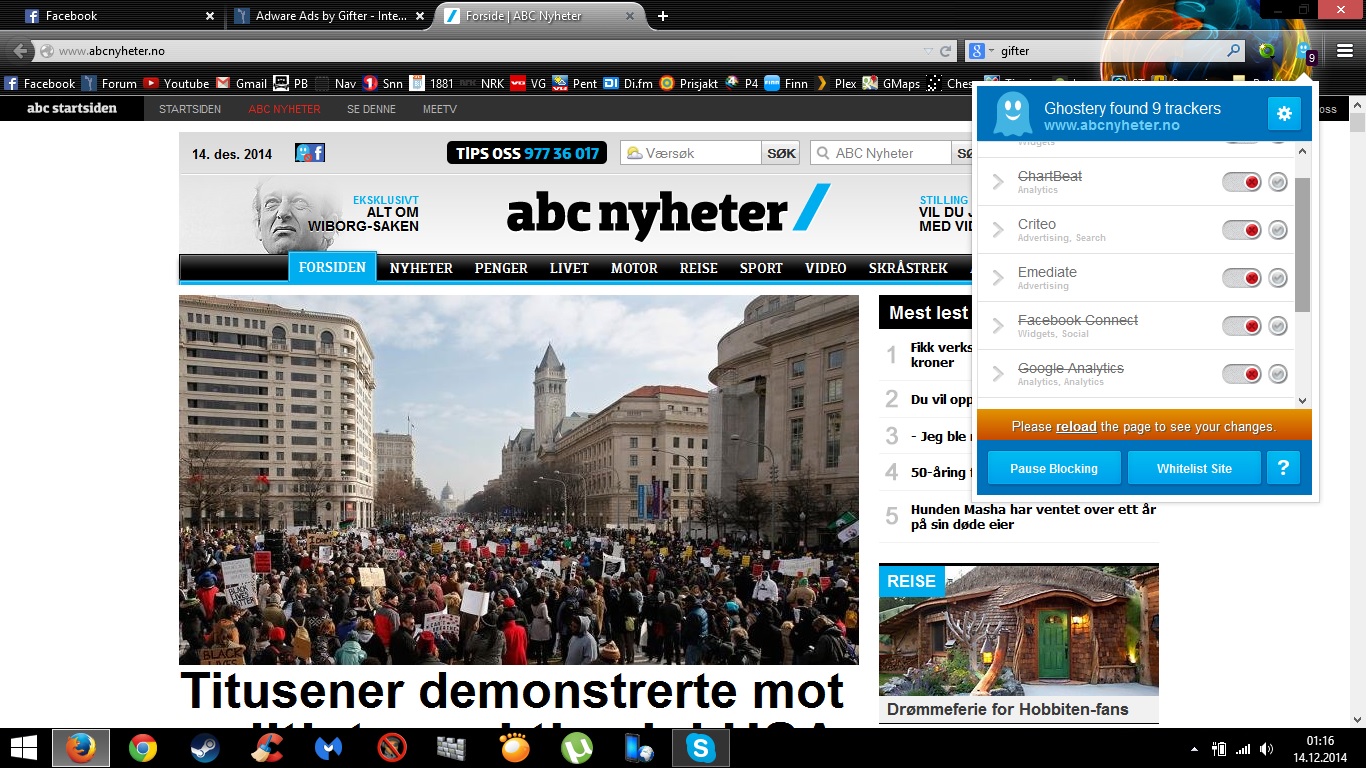Open the GMaps bookmark
The height and width of the screenshot is (768, 1368).
[891, 83]
